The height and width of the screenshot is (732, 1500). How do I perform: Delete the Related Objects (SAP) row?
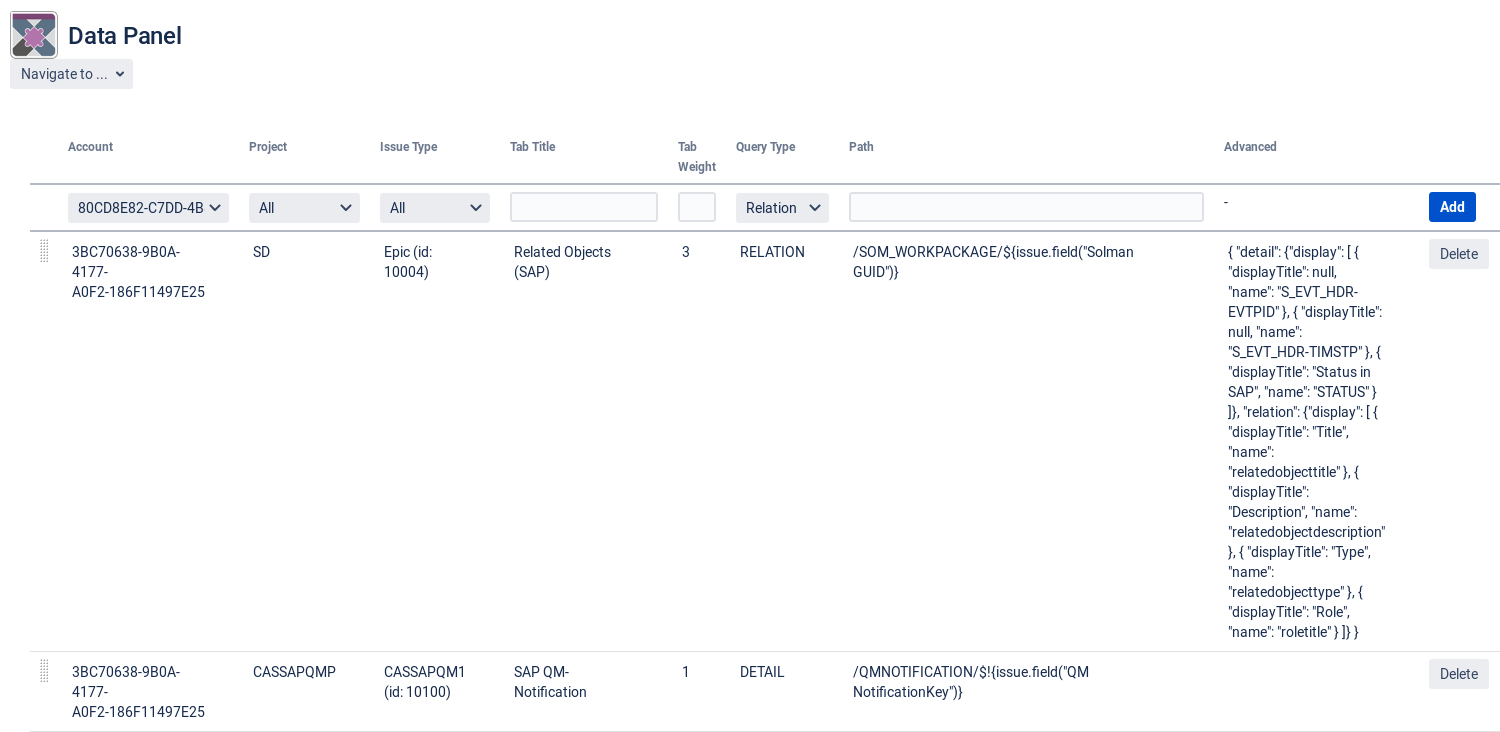click(1458, 254)
